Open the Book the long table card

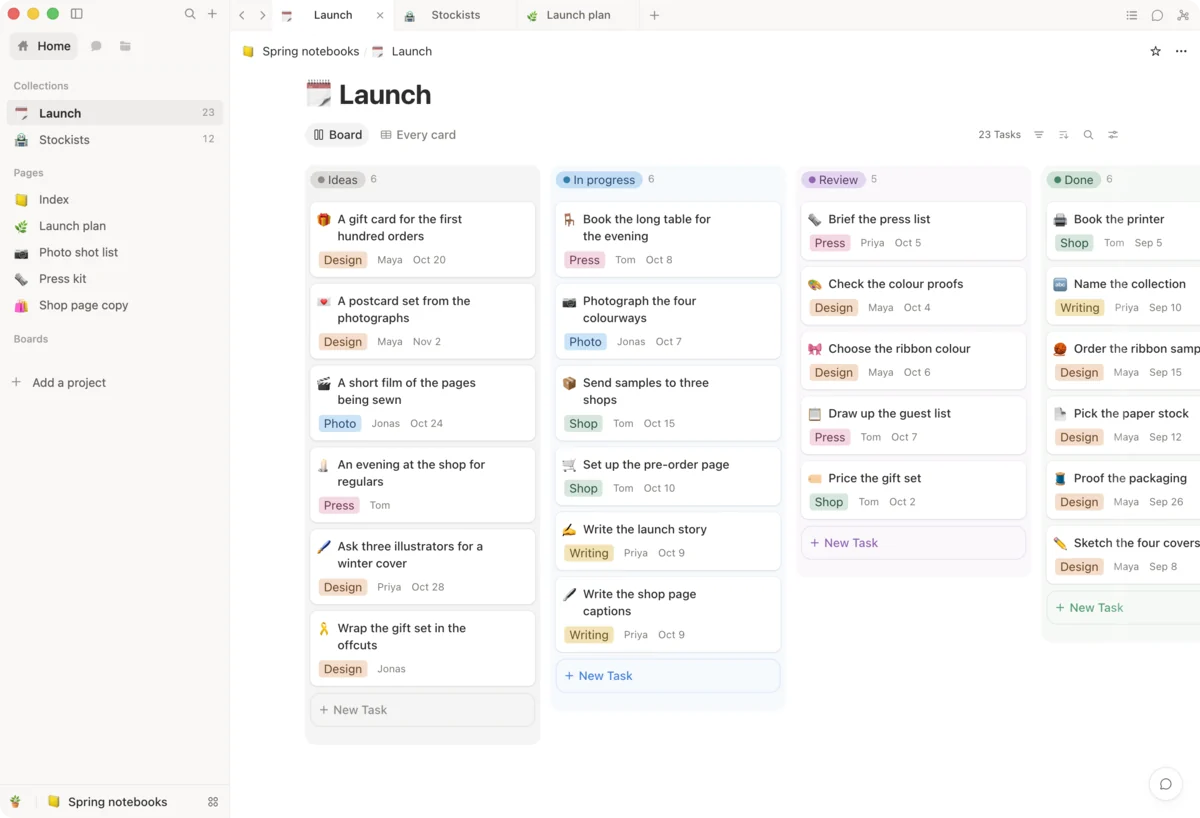point(668,239)
